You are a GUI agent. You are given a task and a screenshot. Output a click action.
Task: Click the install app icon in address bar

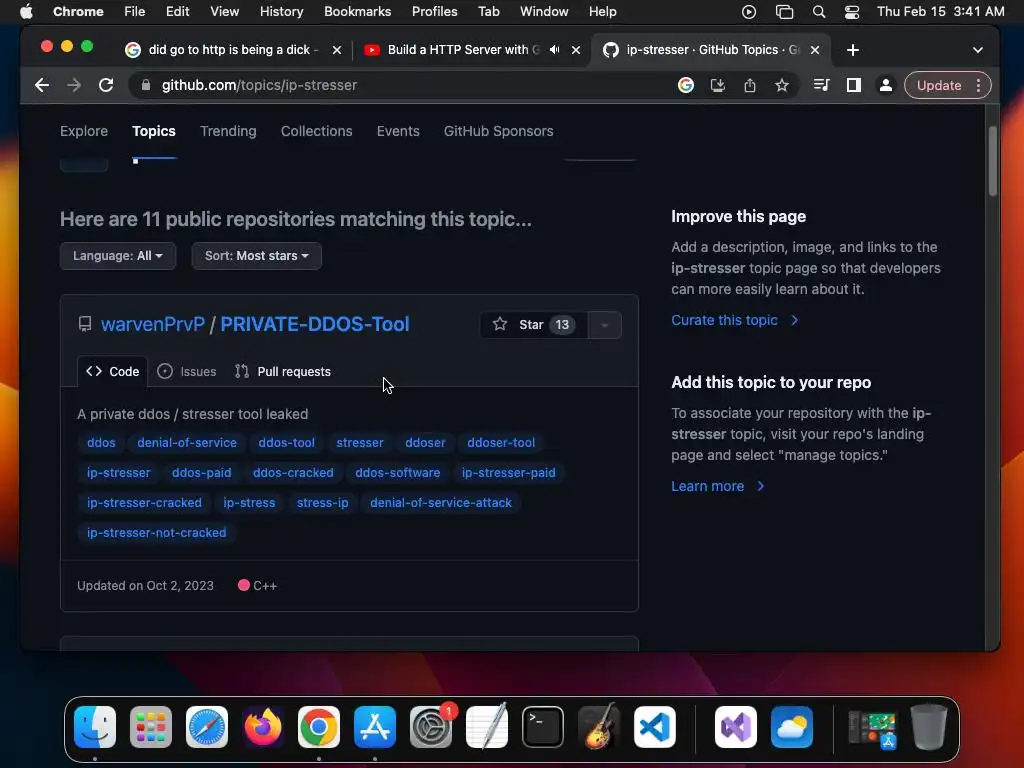718,86
